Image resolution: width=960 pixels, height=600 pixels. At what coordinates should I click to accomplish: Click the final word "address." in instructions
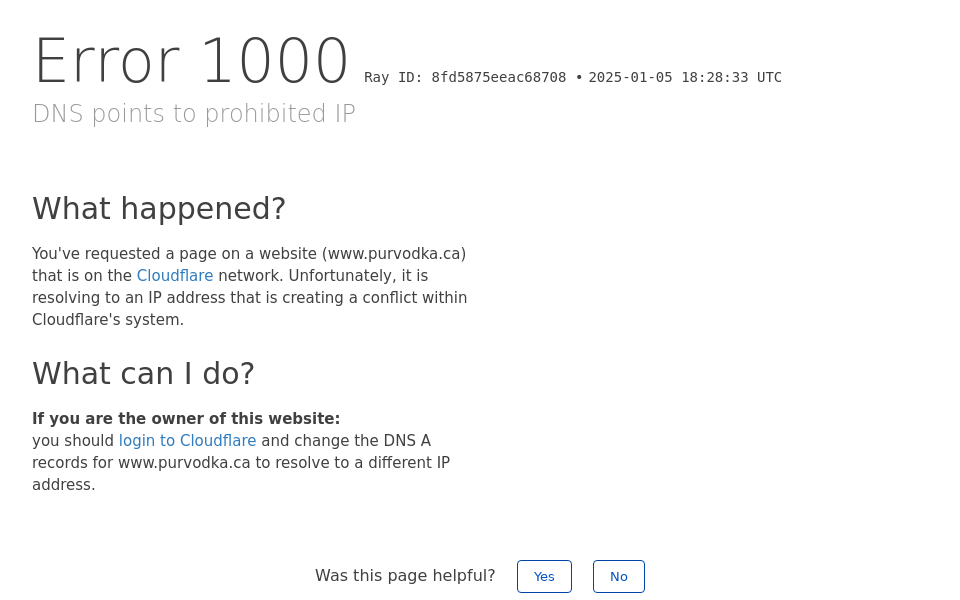coord(64,485)
